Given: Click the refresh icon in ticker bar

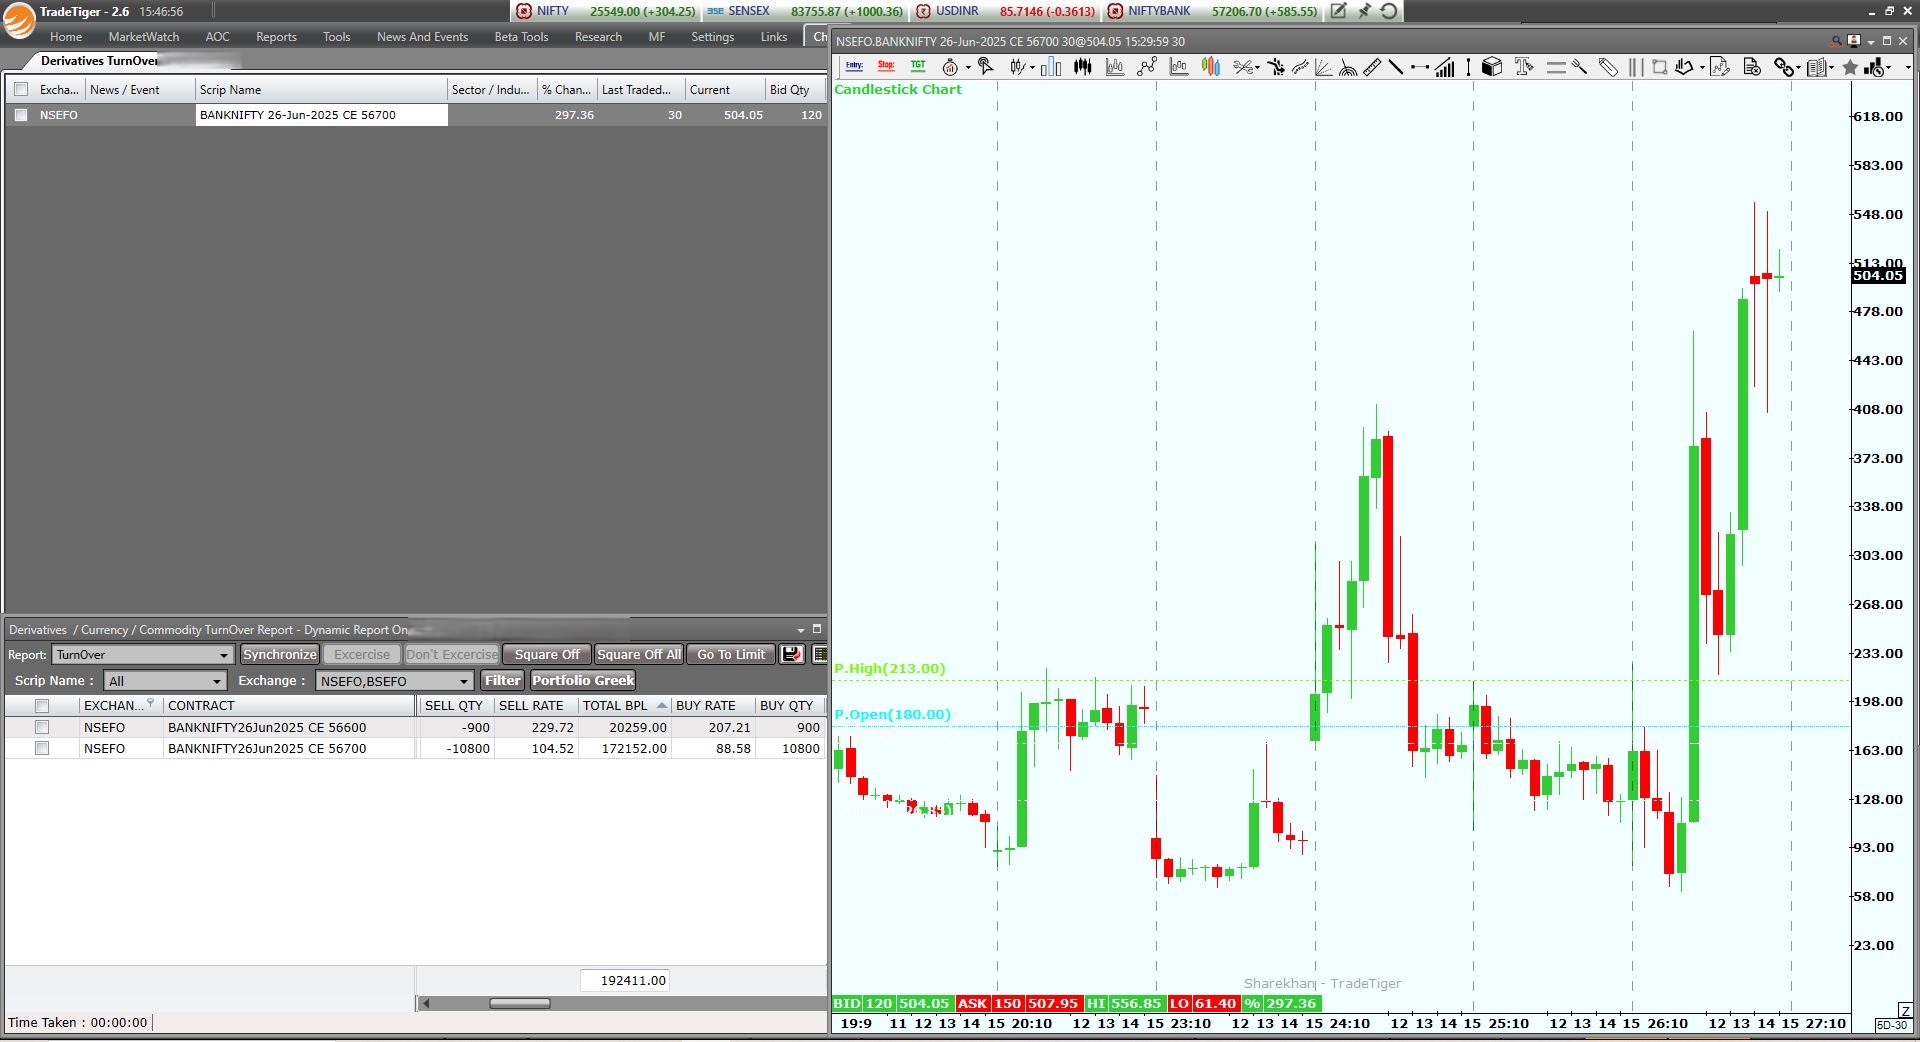Looking at the screenshot, I should click(1389, 11).
